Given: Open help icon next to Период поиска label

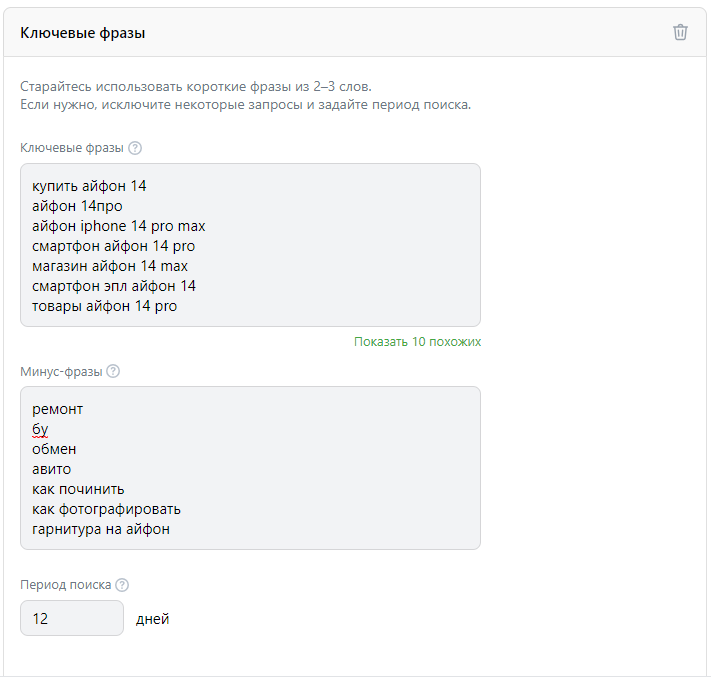Looking at the screenshot, I should point(122,585).
